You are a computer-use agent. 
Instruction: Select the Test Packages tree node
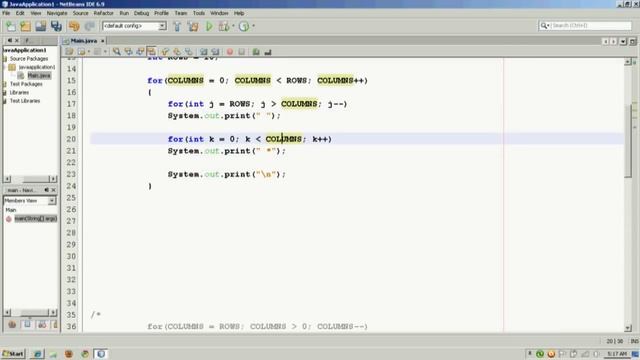[26, 84]
